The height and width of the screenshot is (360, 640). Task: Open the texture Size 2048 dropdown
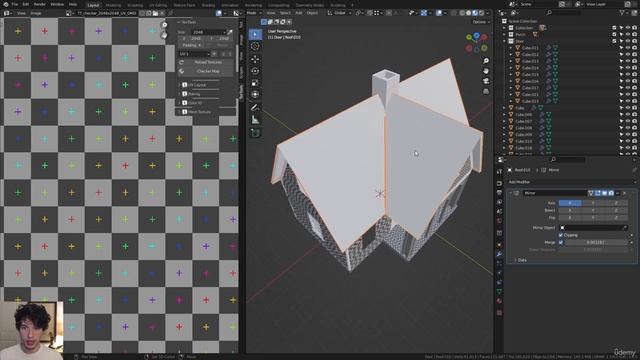pyautogui.click(x=209, y=32)
